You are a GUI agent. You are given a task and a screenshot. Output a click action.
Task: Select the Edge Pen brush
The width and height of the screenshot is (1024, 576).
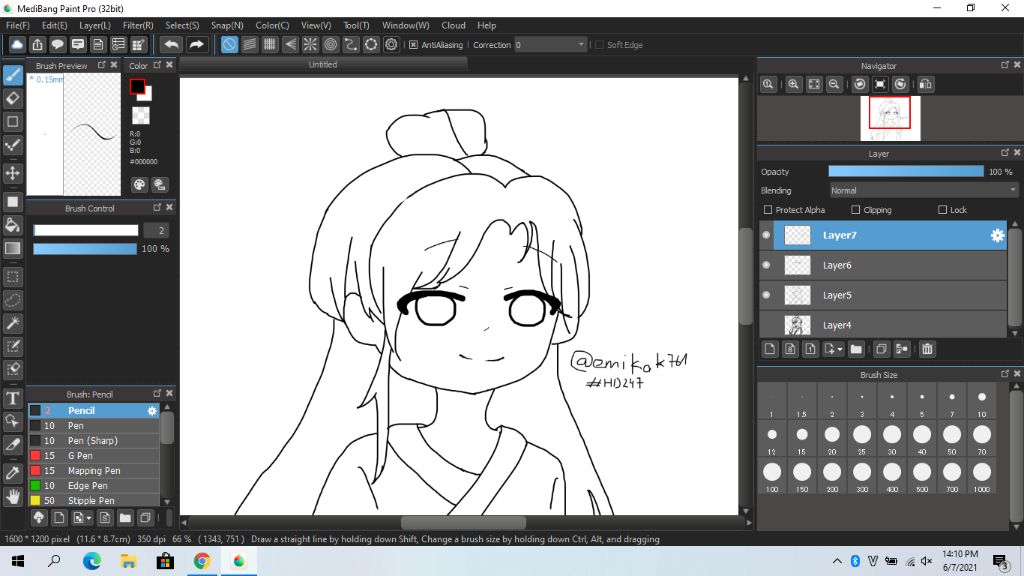click(93, 485)
